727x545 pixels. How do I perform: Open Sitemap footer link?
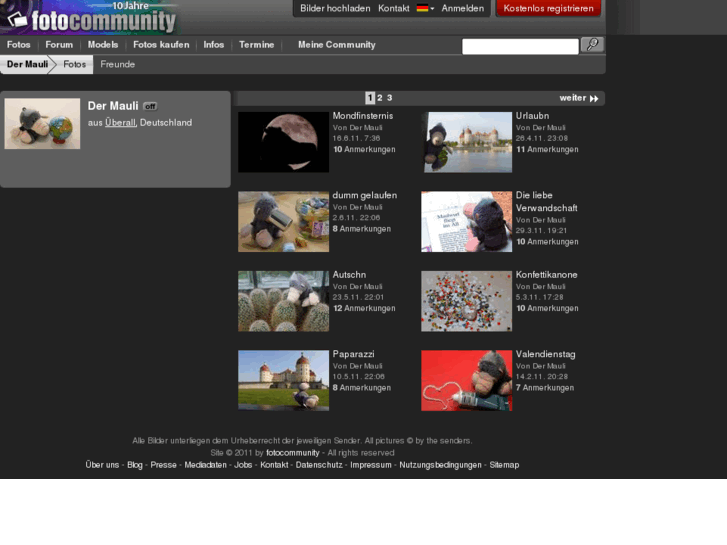(x=504, y=465)
